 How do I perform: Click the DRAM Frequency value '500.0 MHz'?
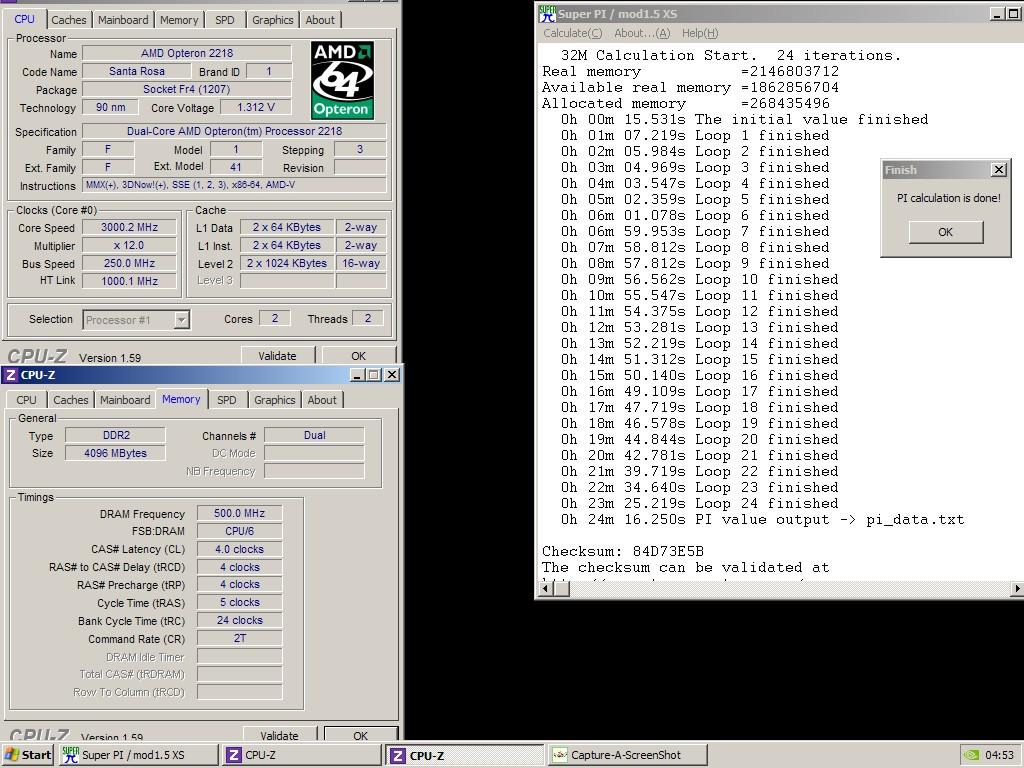pyautogui.click(x=240, y=513)
